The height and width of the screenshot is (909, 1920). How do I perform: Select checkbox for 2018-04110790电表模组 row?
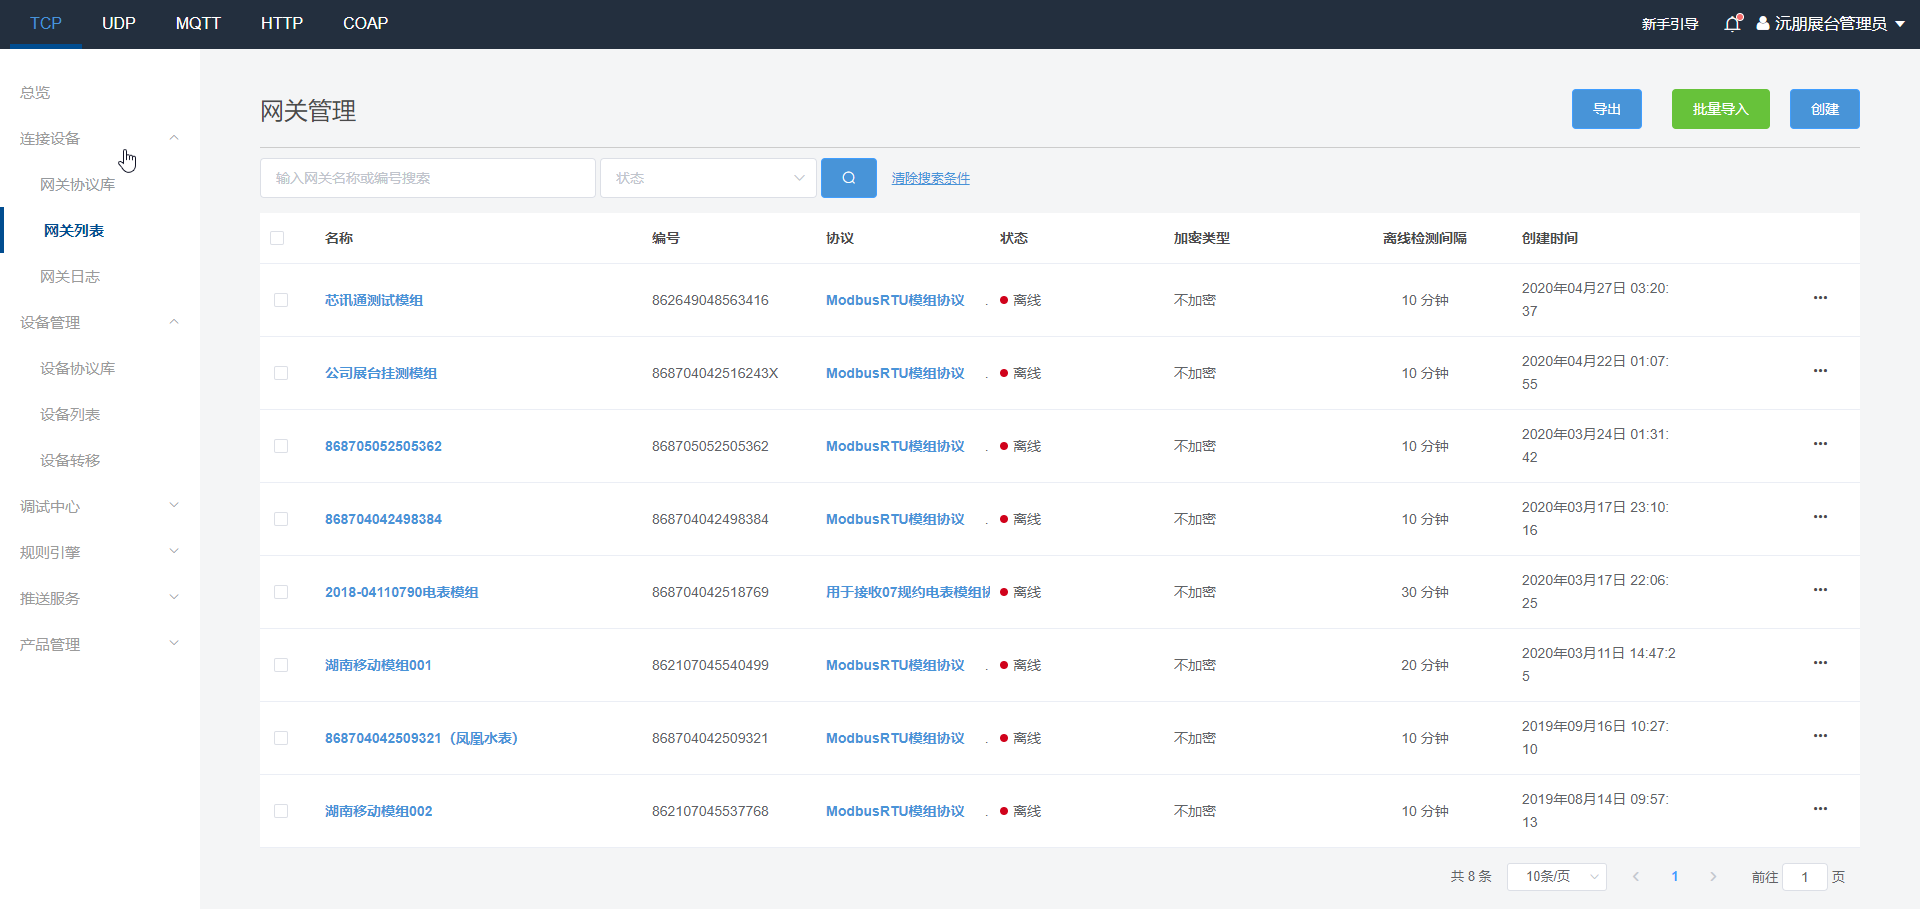(281, 592)
